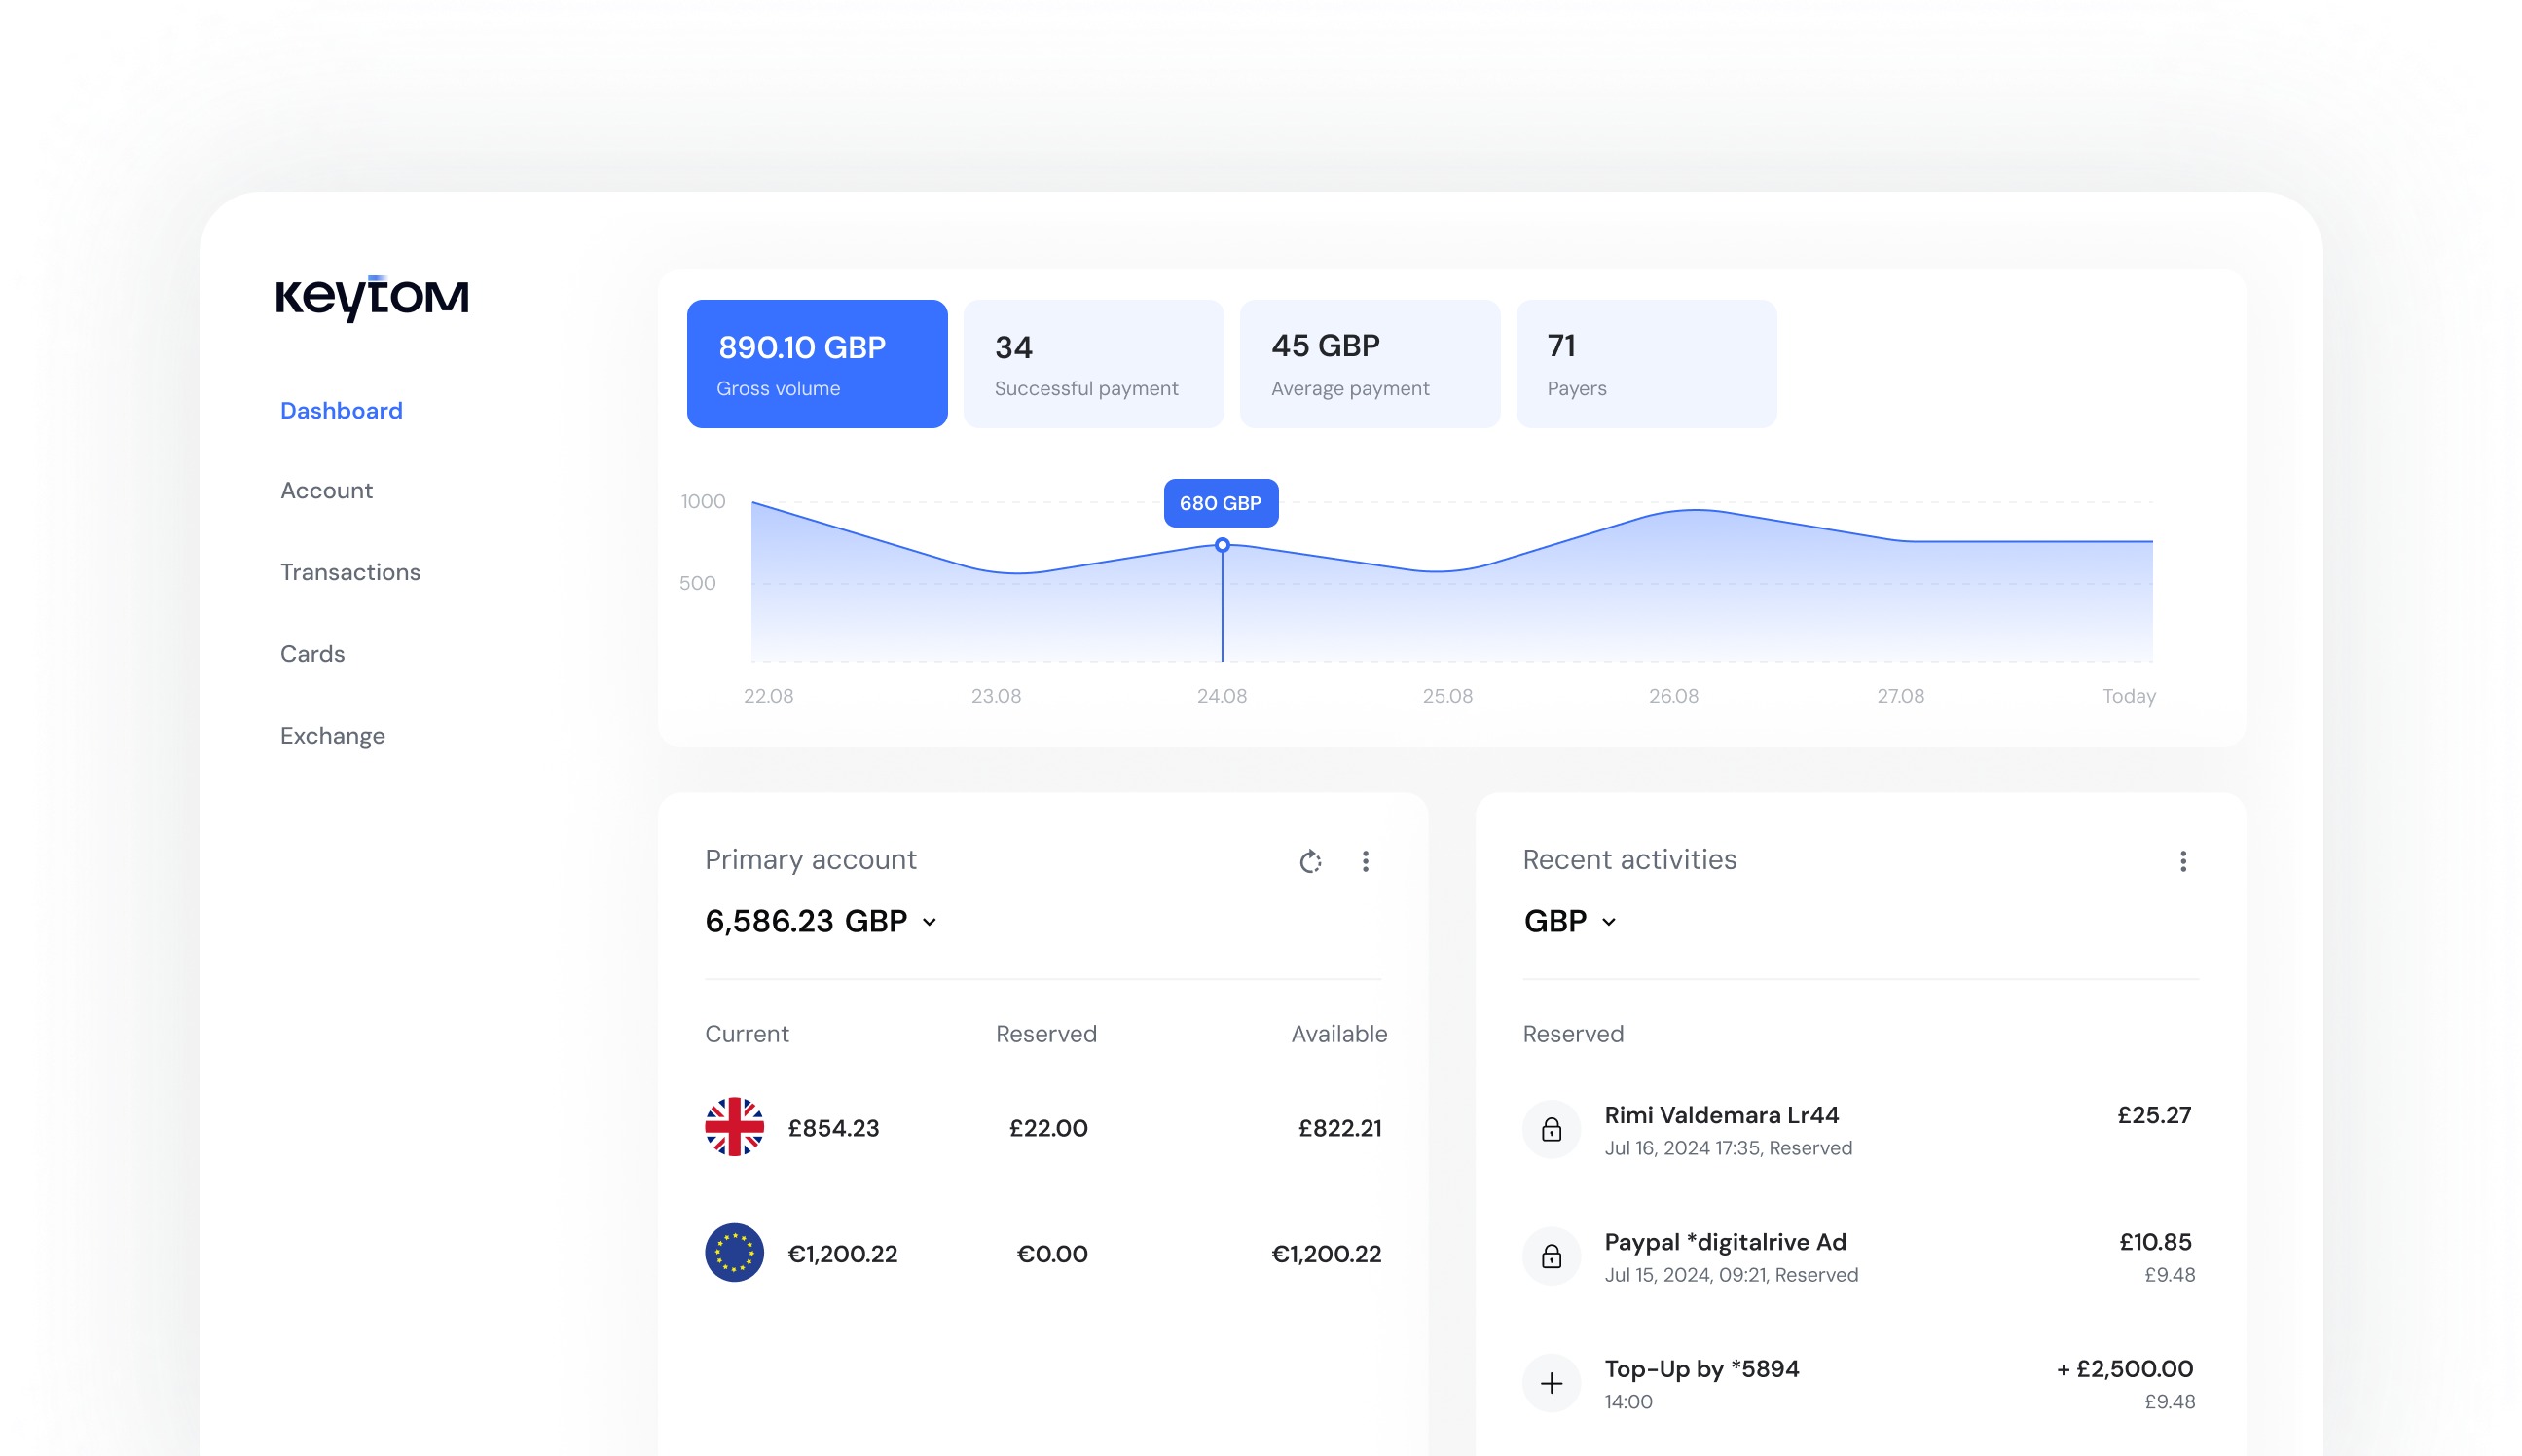This screenshot has width=2522, height=1456.
Task: Refresh the Primary account balance
Action: pyautogui.click(x=1310, y=861)
